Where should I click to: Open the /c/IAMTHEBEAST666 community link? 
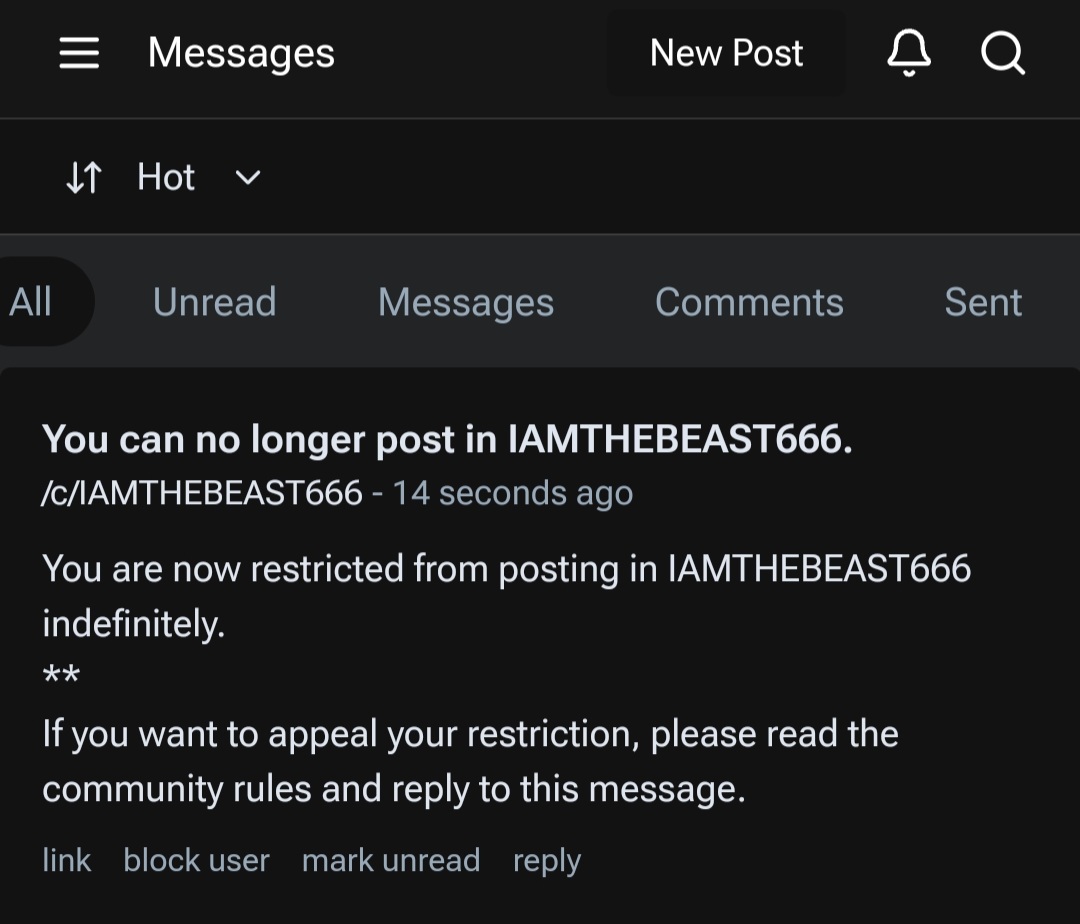click(x=202, y=493)
